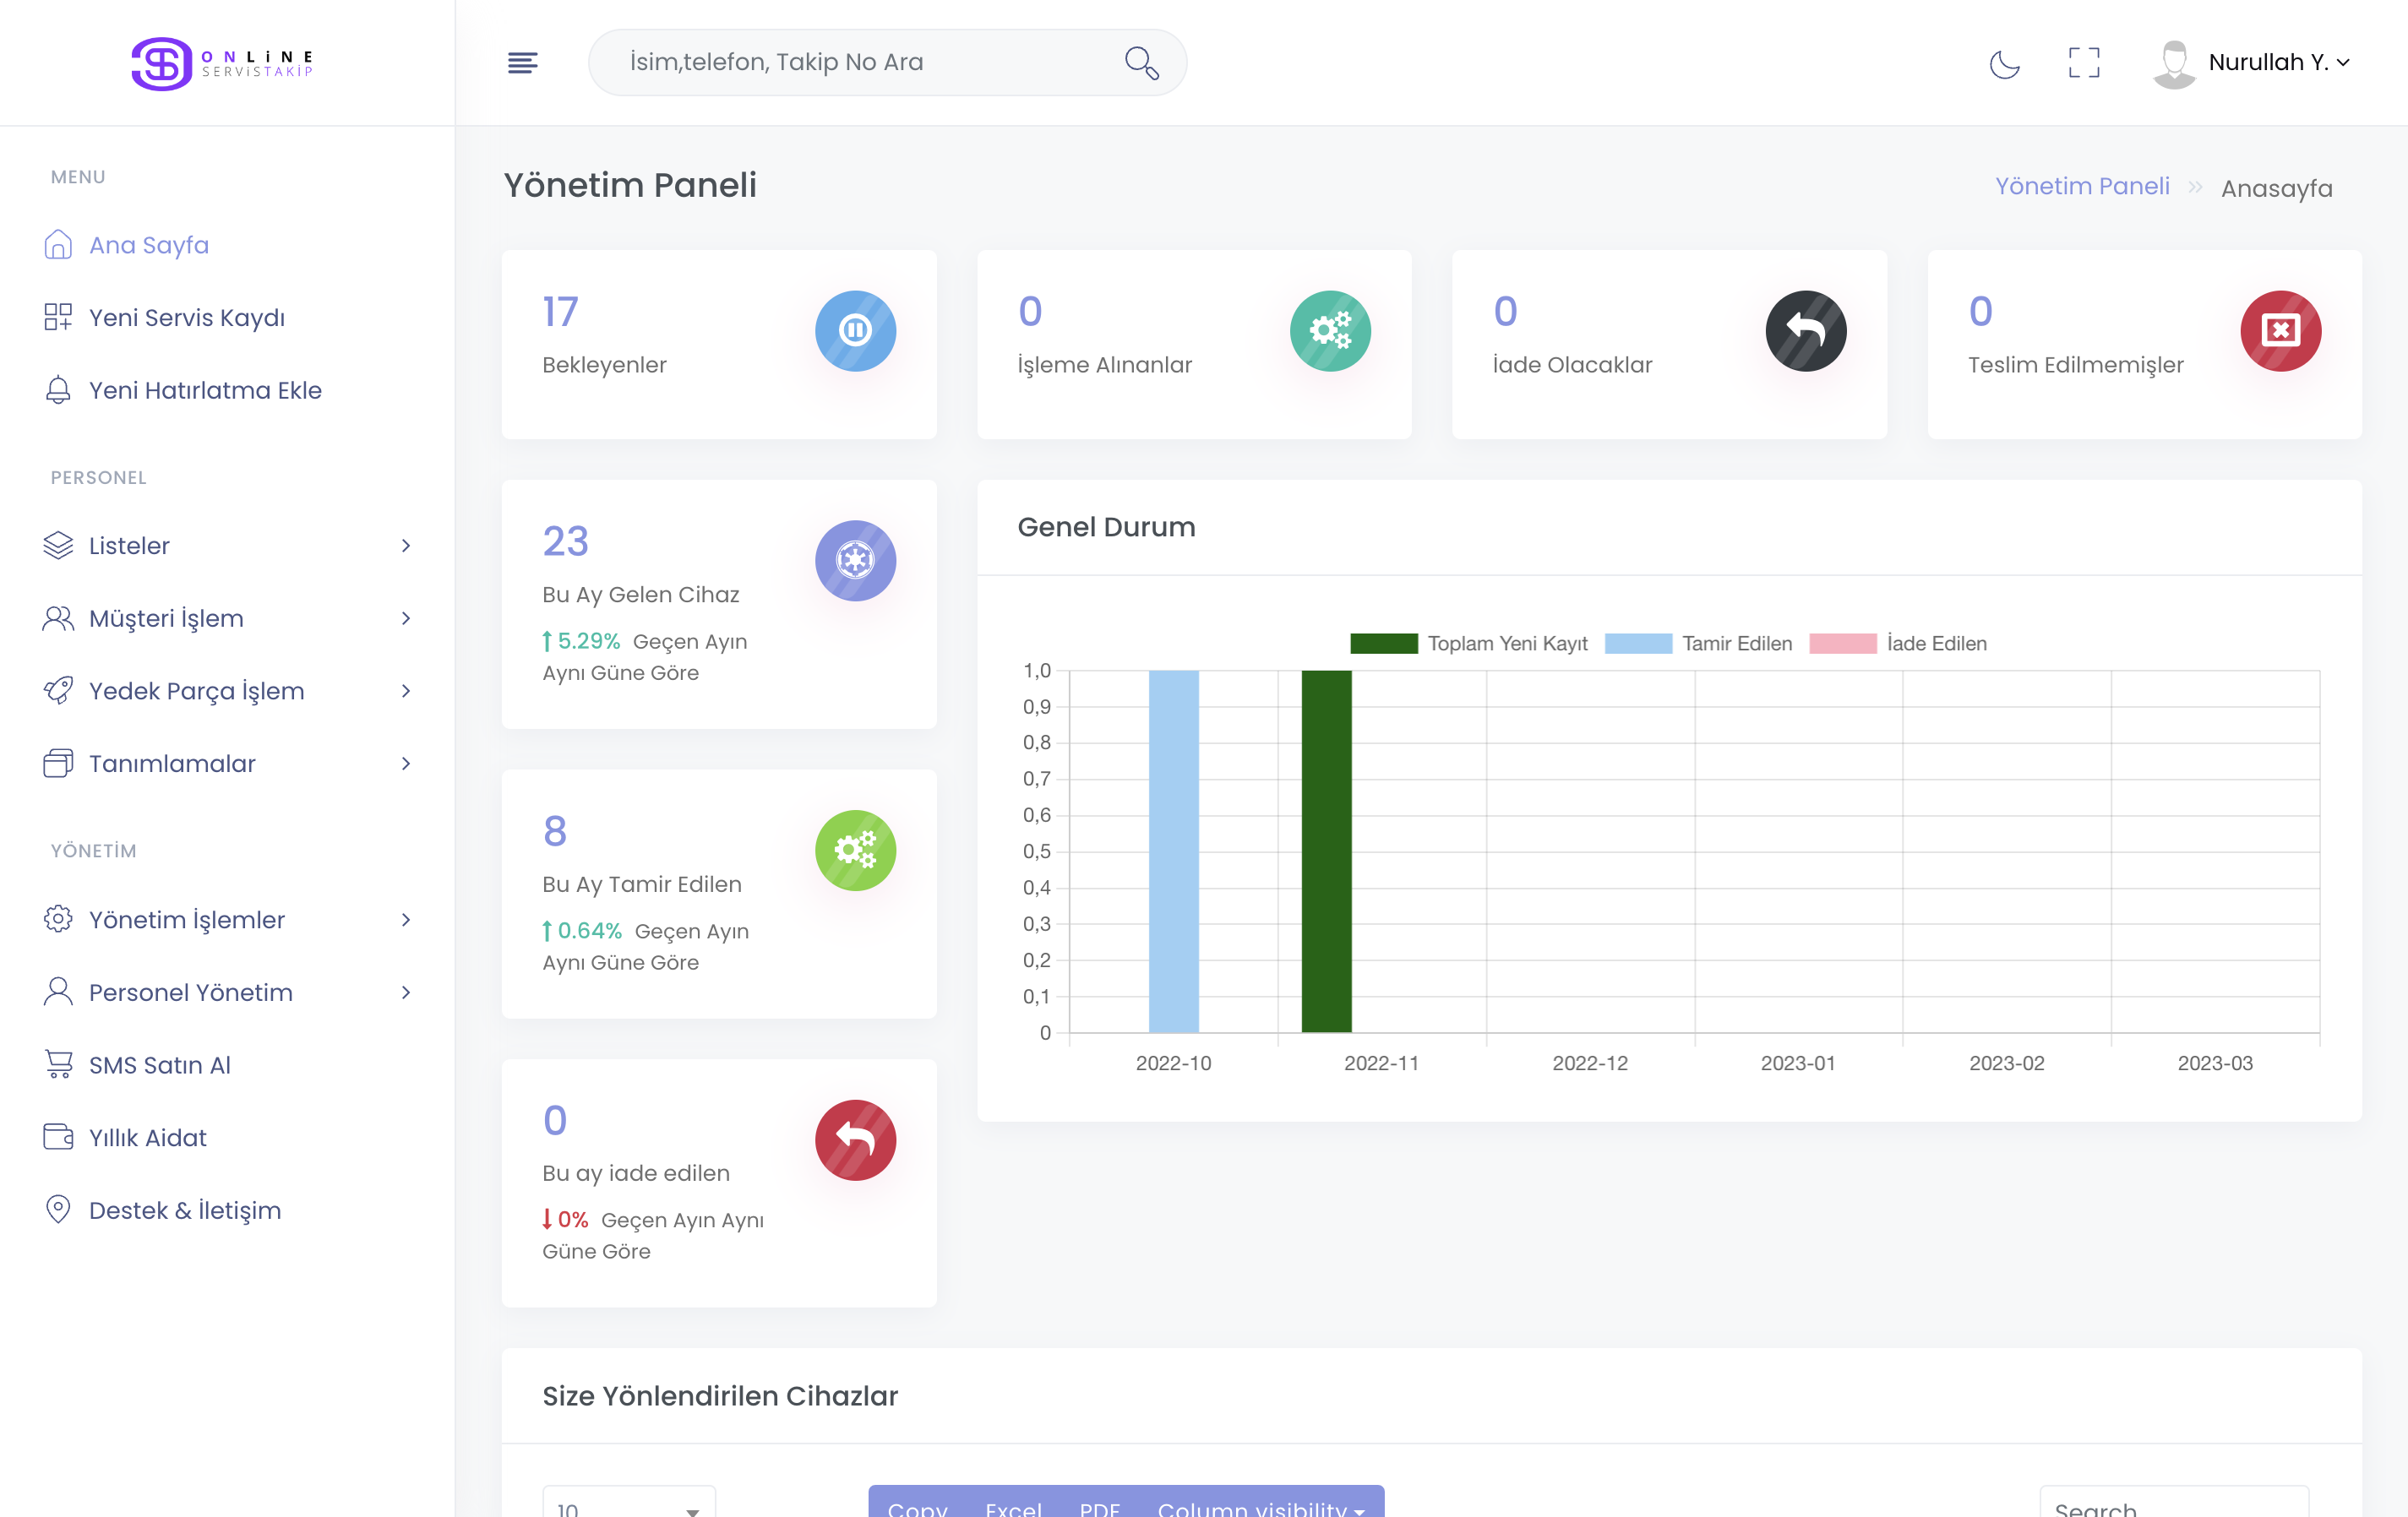Click the red Teslim Edilmemişler icon
This screenshot has width=2408, height=1517.
[2280, 330]
